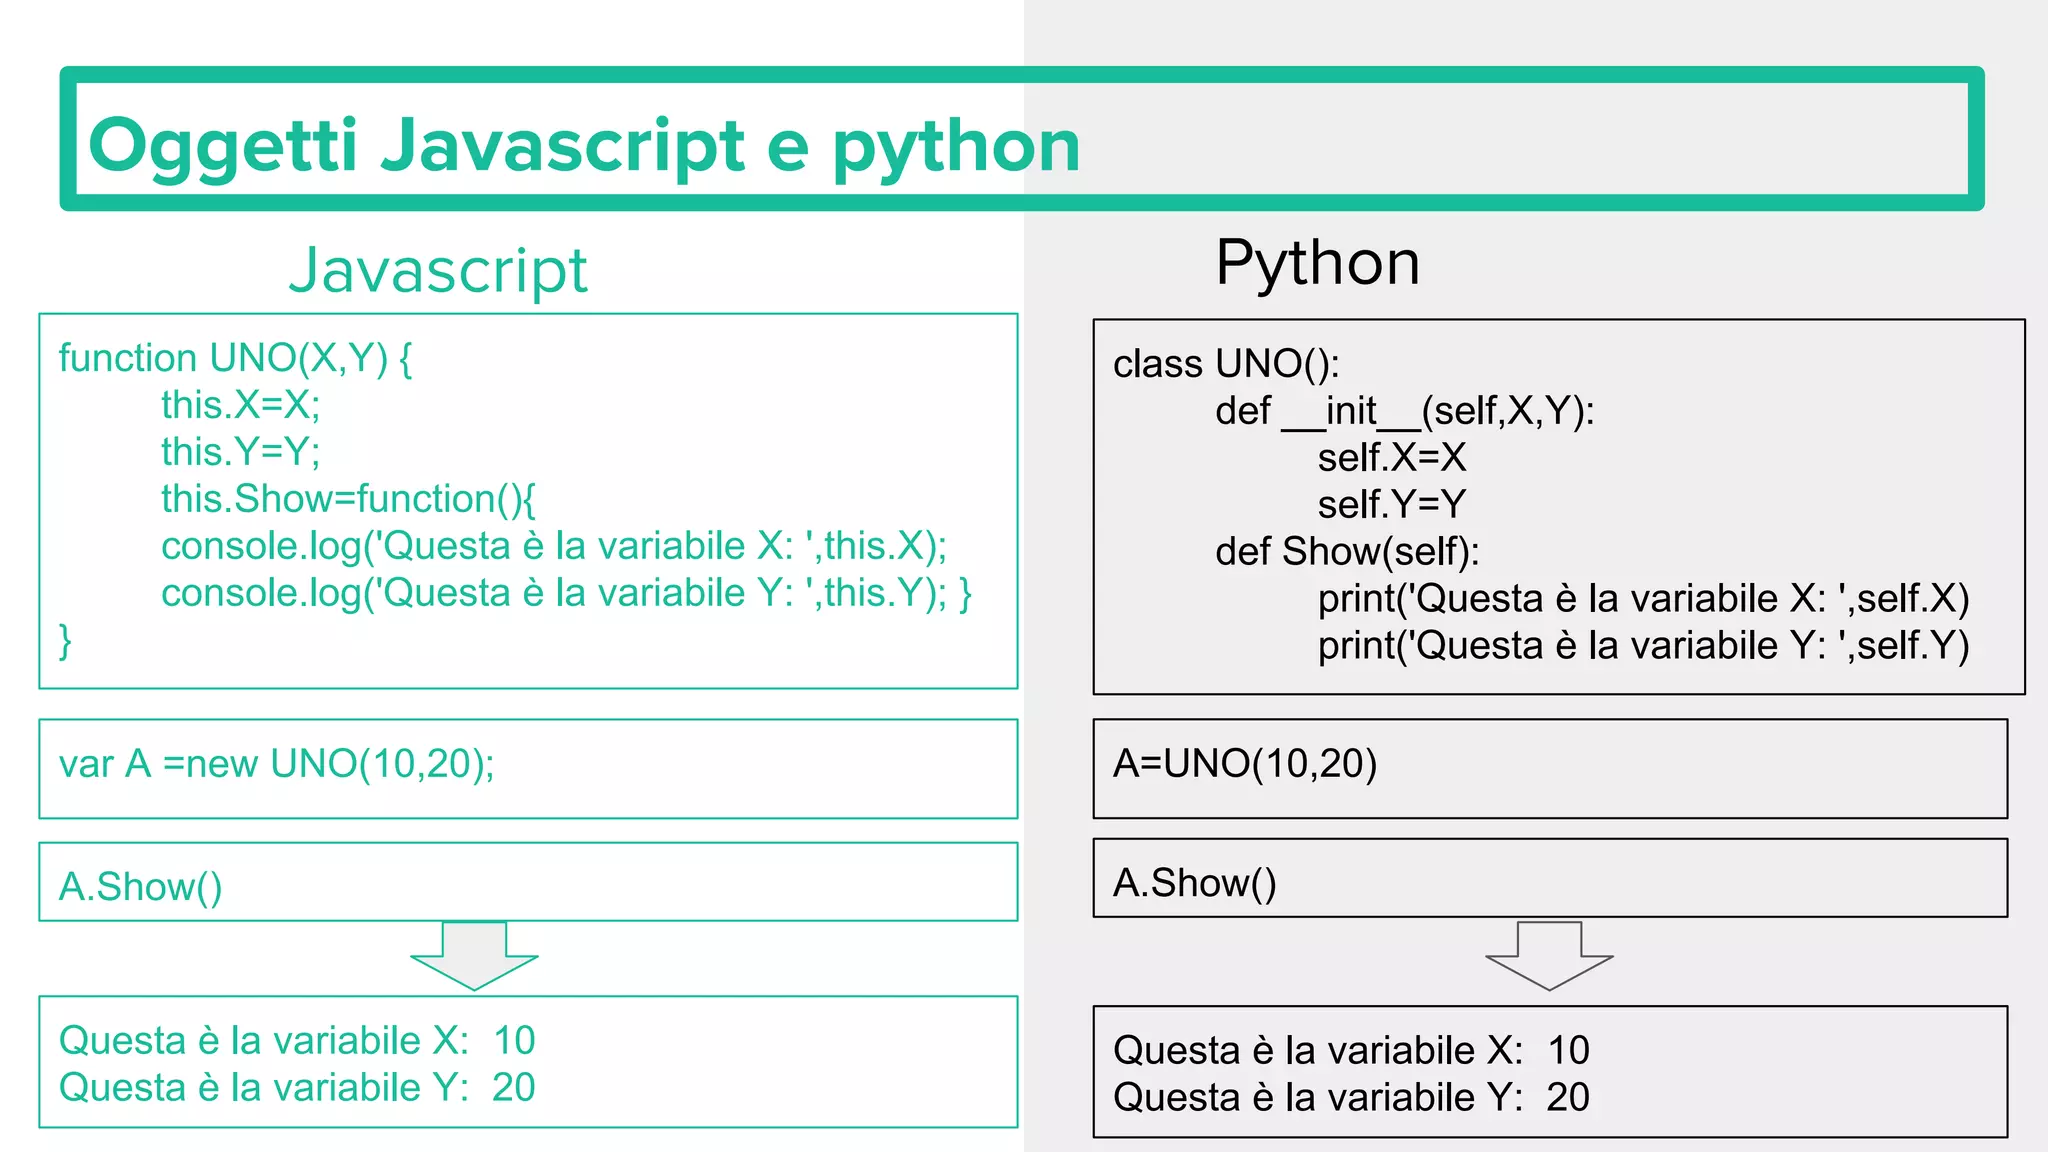Click 'A.Show()' in the Javascript column
Screen dimensions: 2048x1152
pyautogui.click(x=141, y=887)
